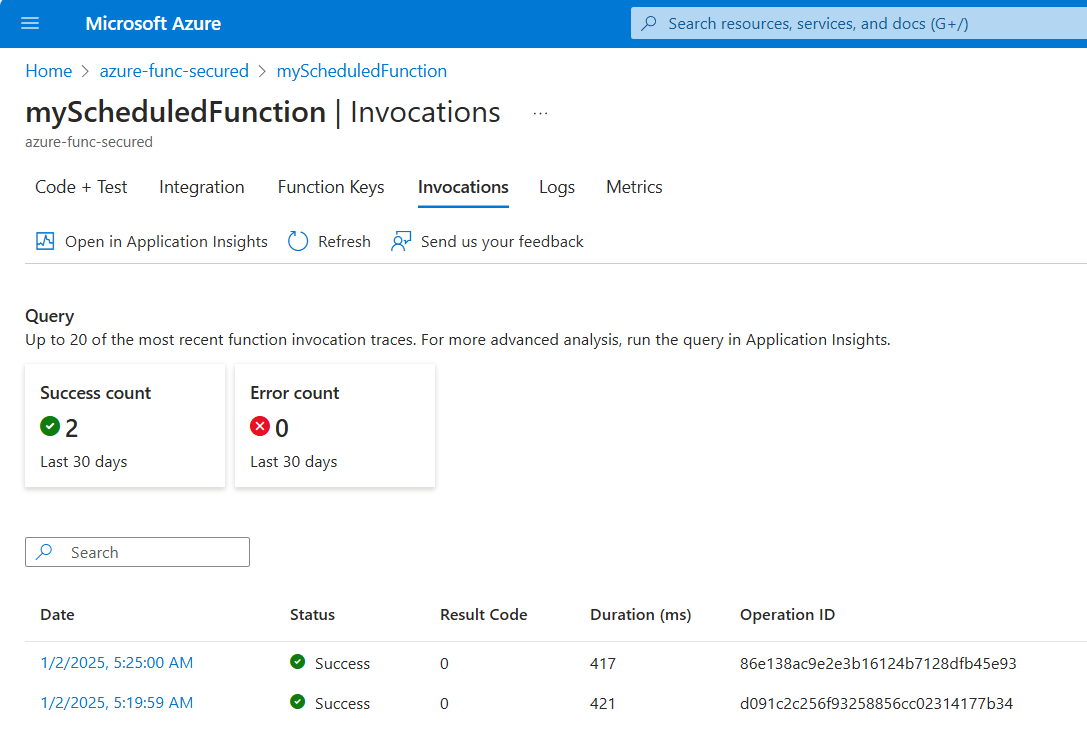Screen dimensions: 1087x750
Task: Click the Application Insights chart icon
Action: [45, 241]
